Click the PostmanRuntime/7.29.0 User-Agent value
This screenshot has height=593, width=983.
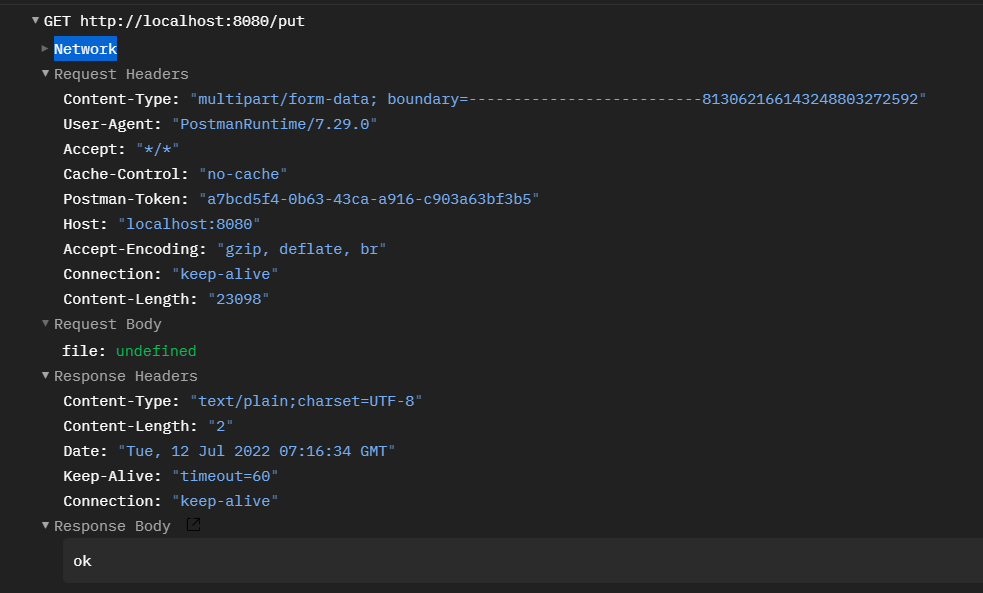(274, 124)
